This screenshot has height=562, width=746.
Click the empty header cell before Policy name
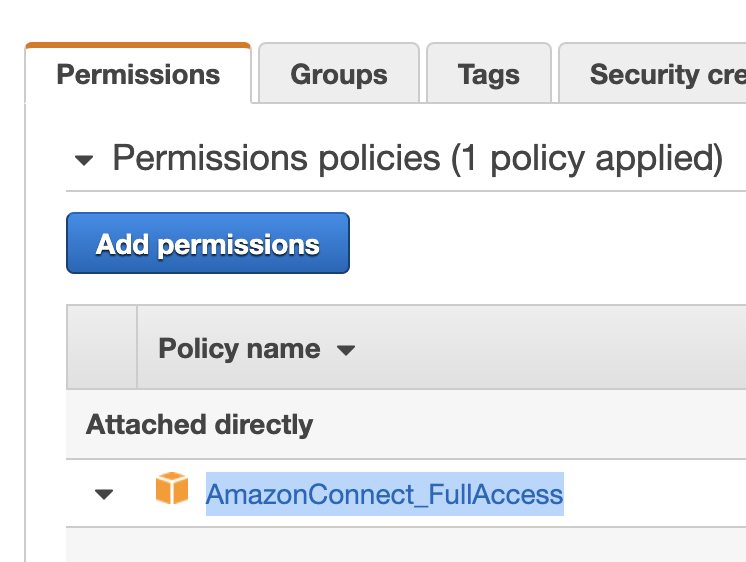click(102, 347)
